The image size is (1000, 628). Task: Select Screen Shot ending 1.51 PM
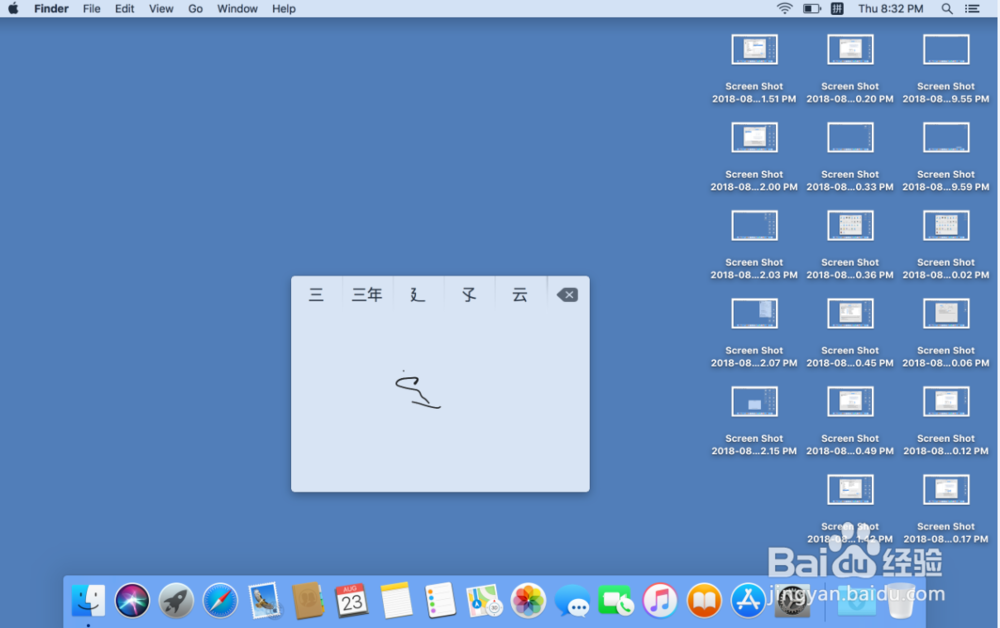pyautogui.click(x=754, y=69)
